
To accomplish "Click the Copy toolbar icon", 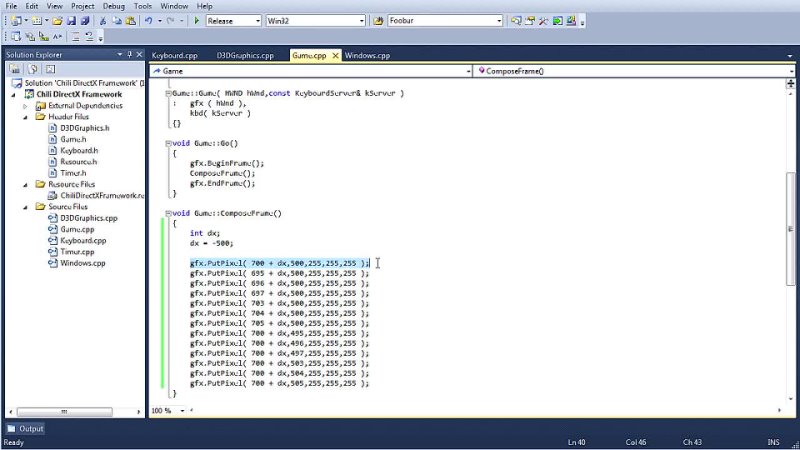I will click(x=117, y=21).
